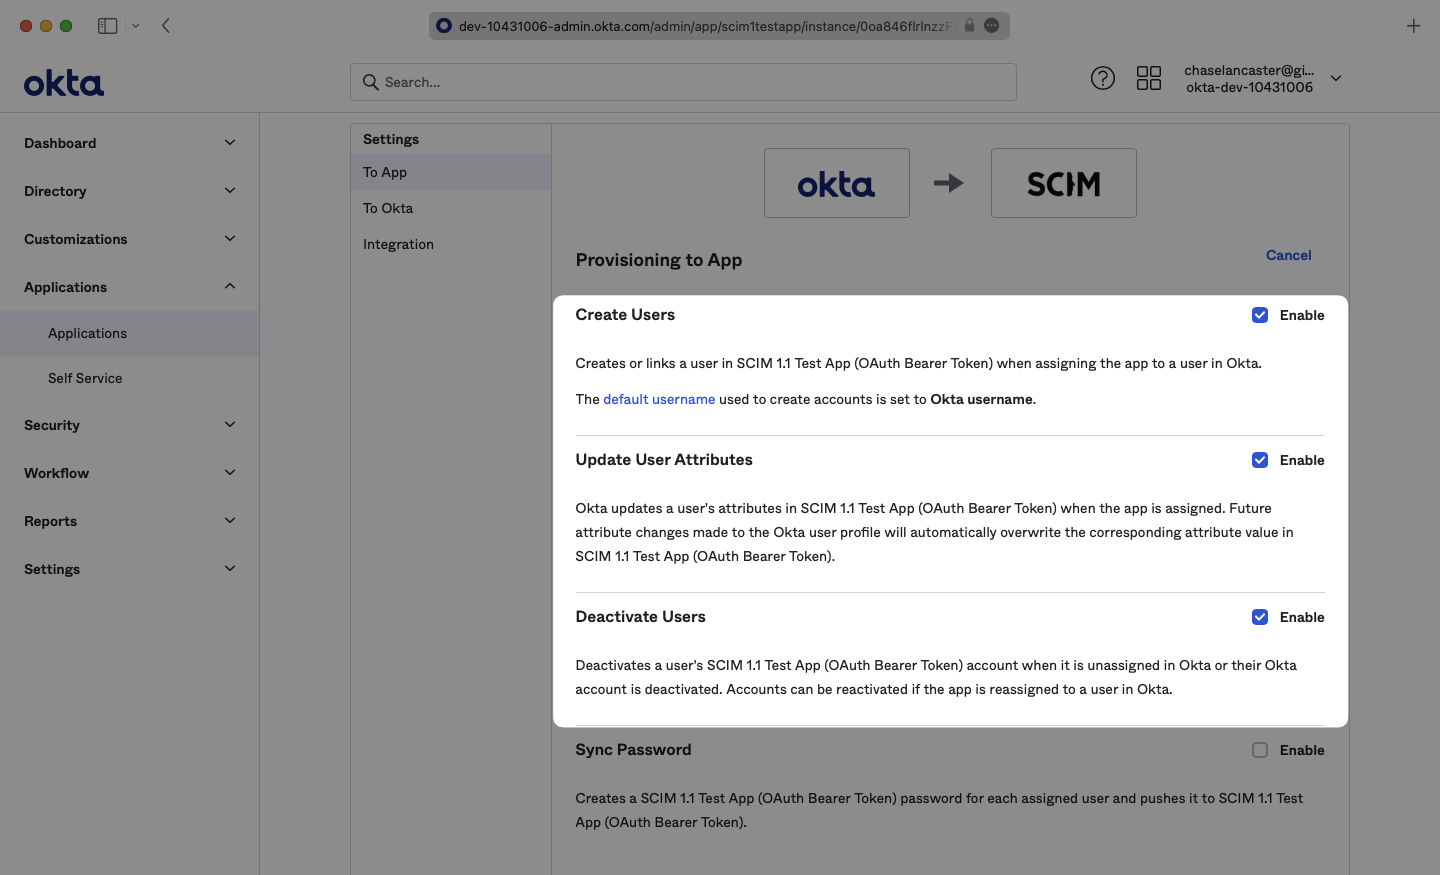The height and width of the screenshot is (875, 1440).
Task: Click the Okta logo in header
Action: [64, 83]
